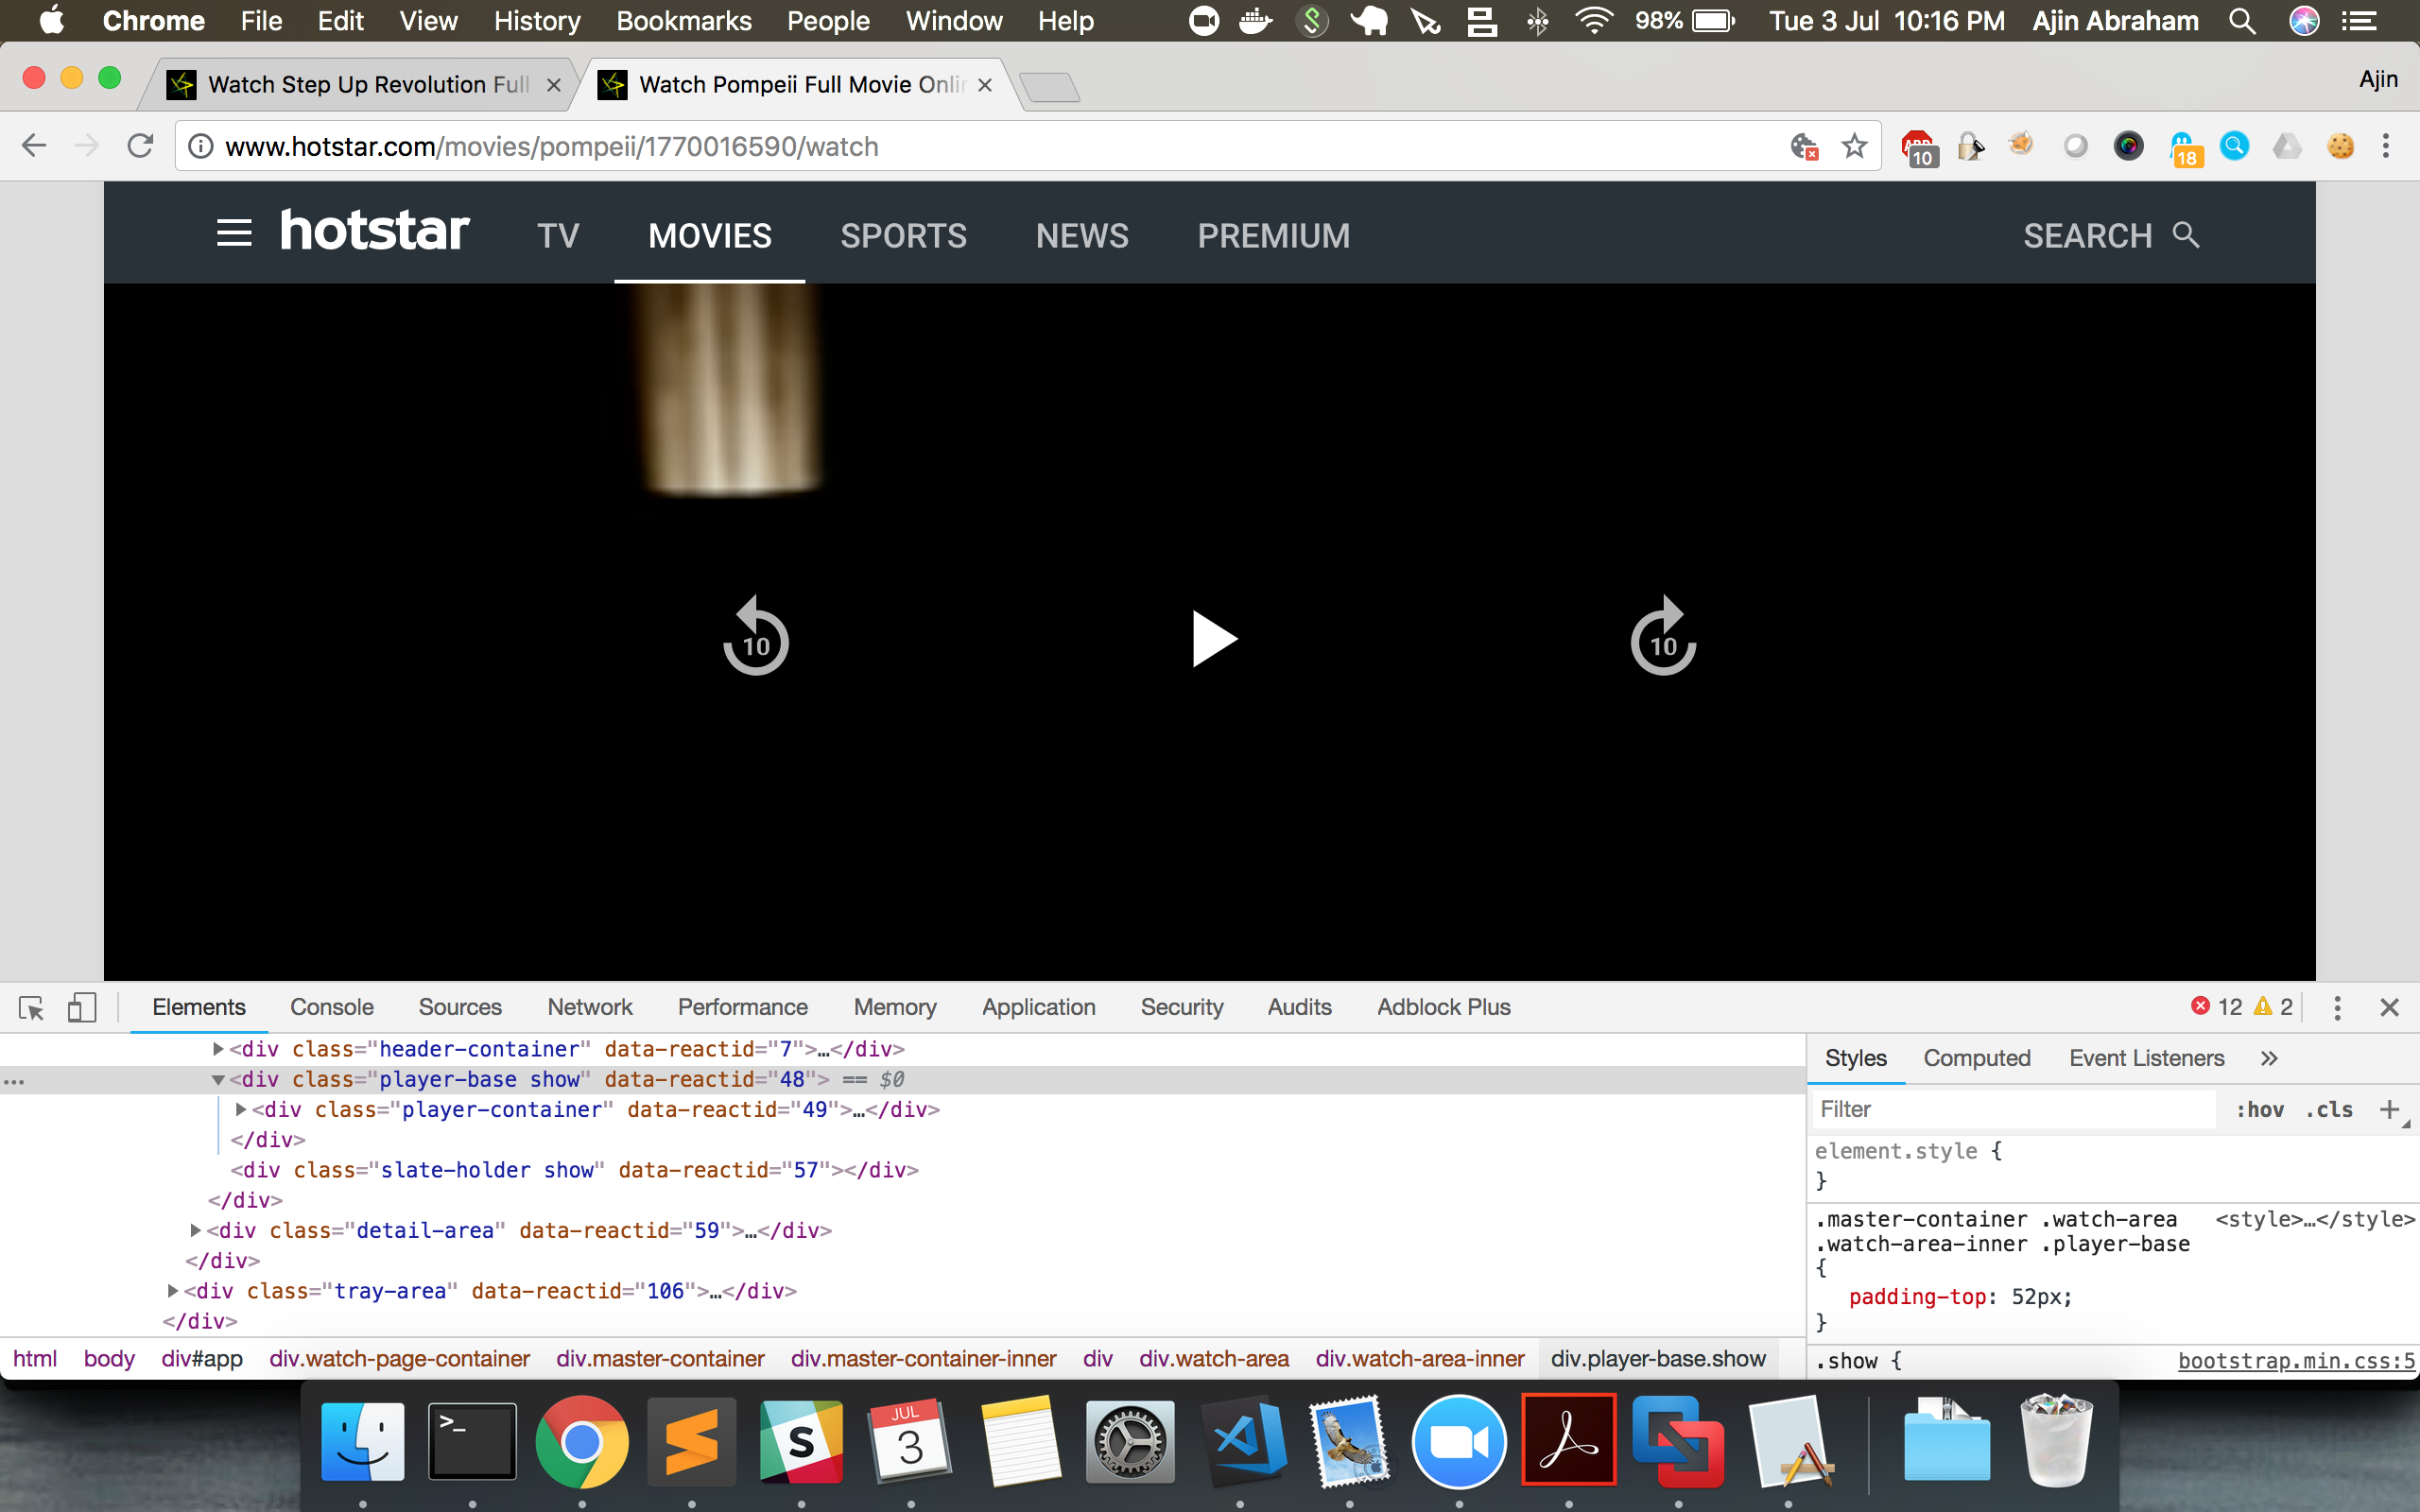Activate the inspect element picker
This screenshot has height=1512, width=2420.
[x=31, y=1007]
